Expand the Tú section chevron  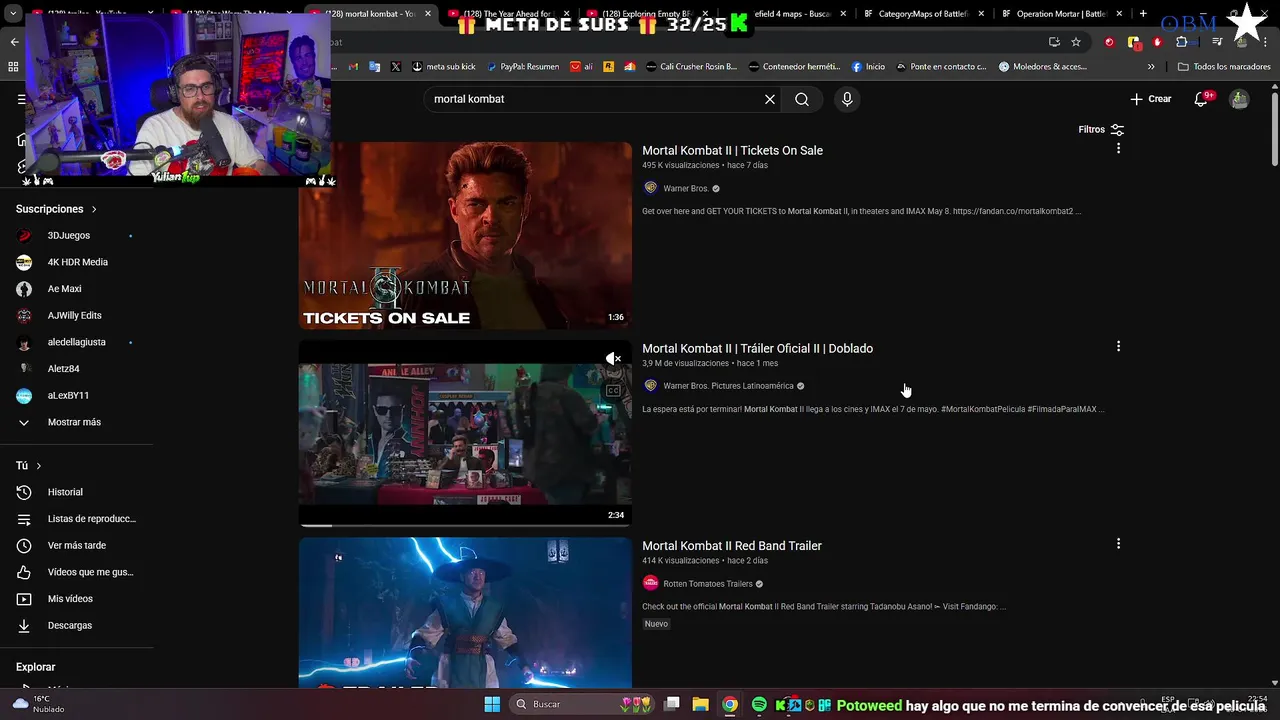[x=38, y=466]
